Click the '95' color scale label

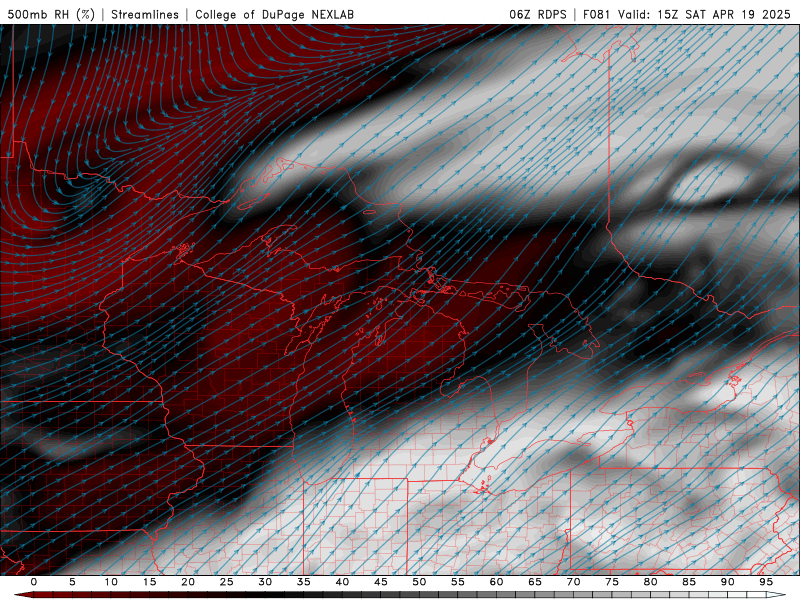[x=766, y=582]
